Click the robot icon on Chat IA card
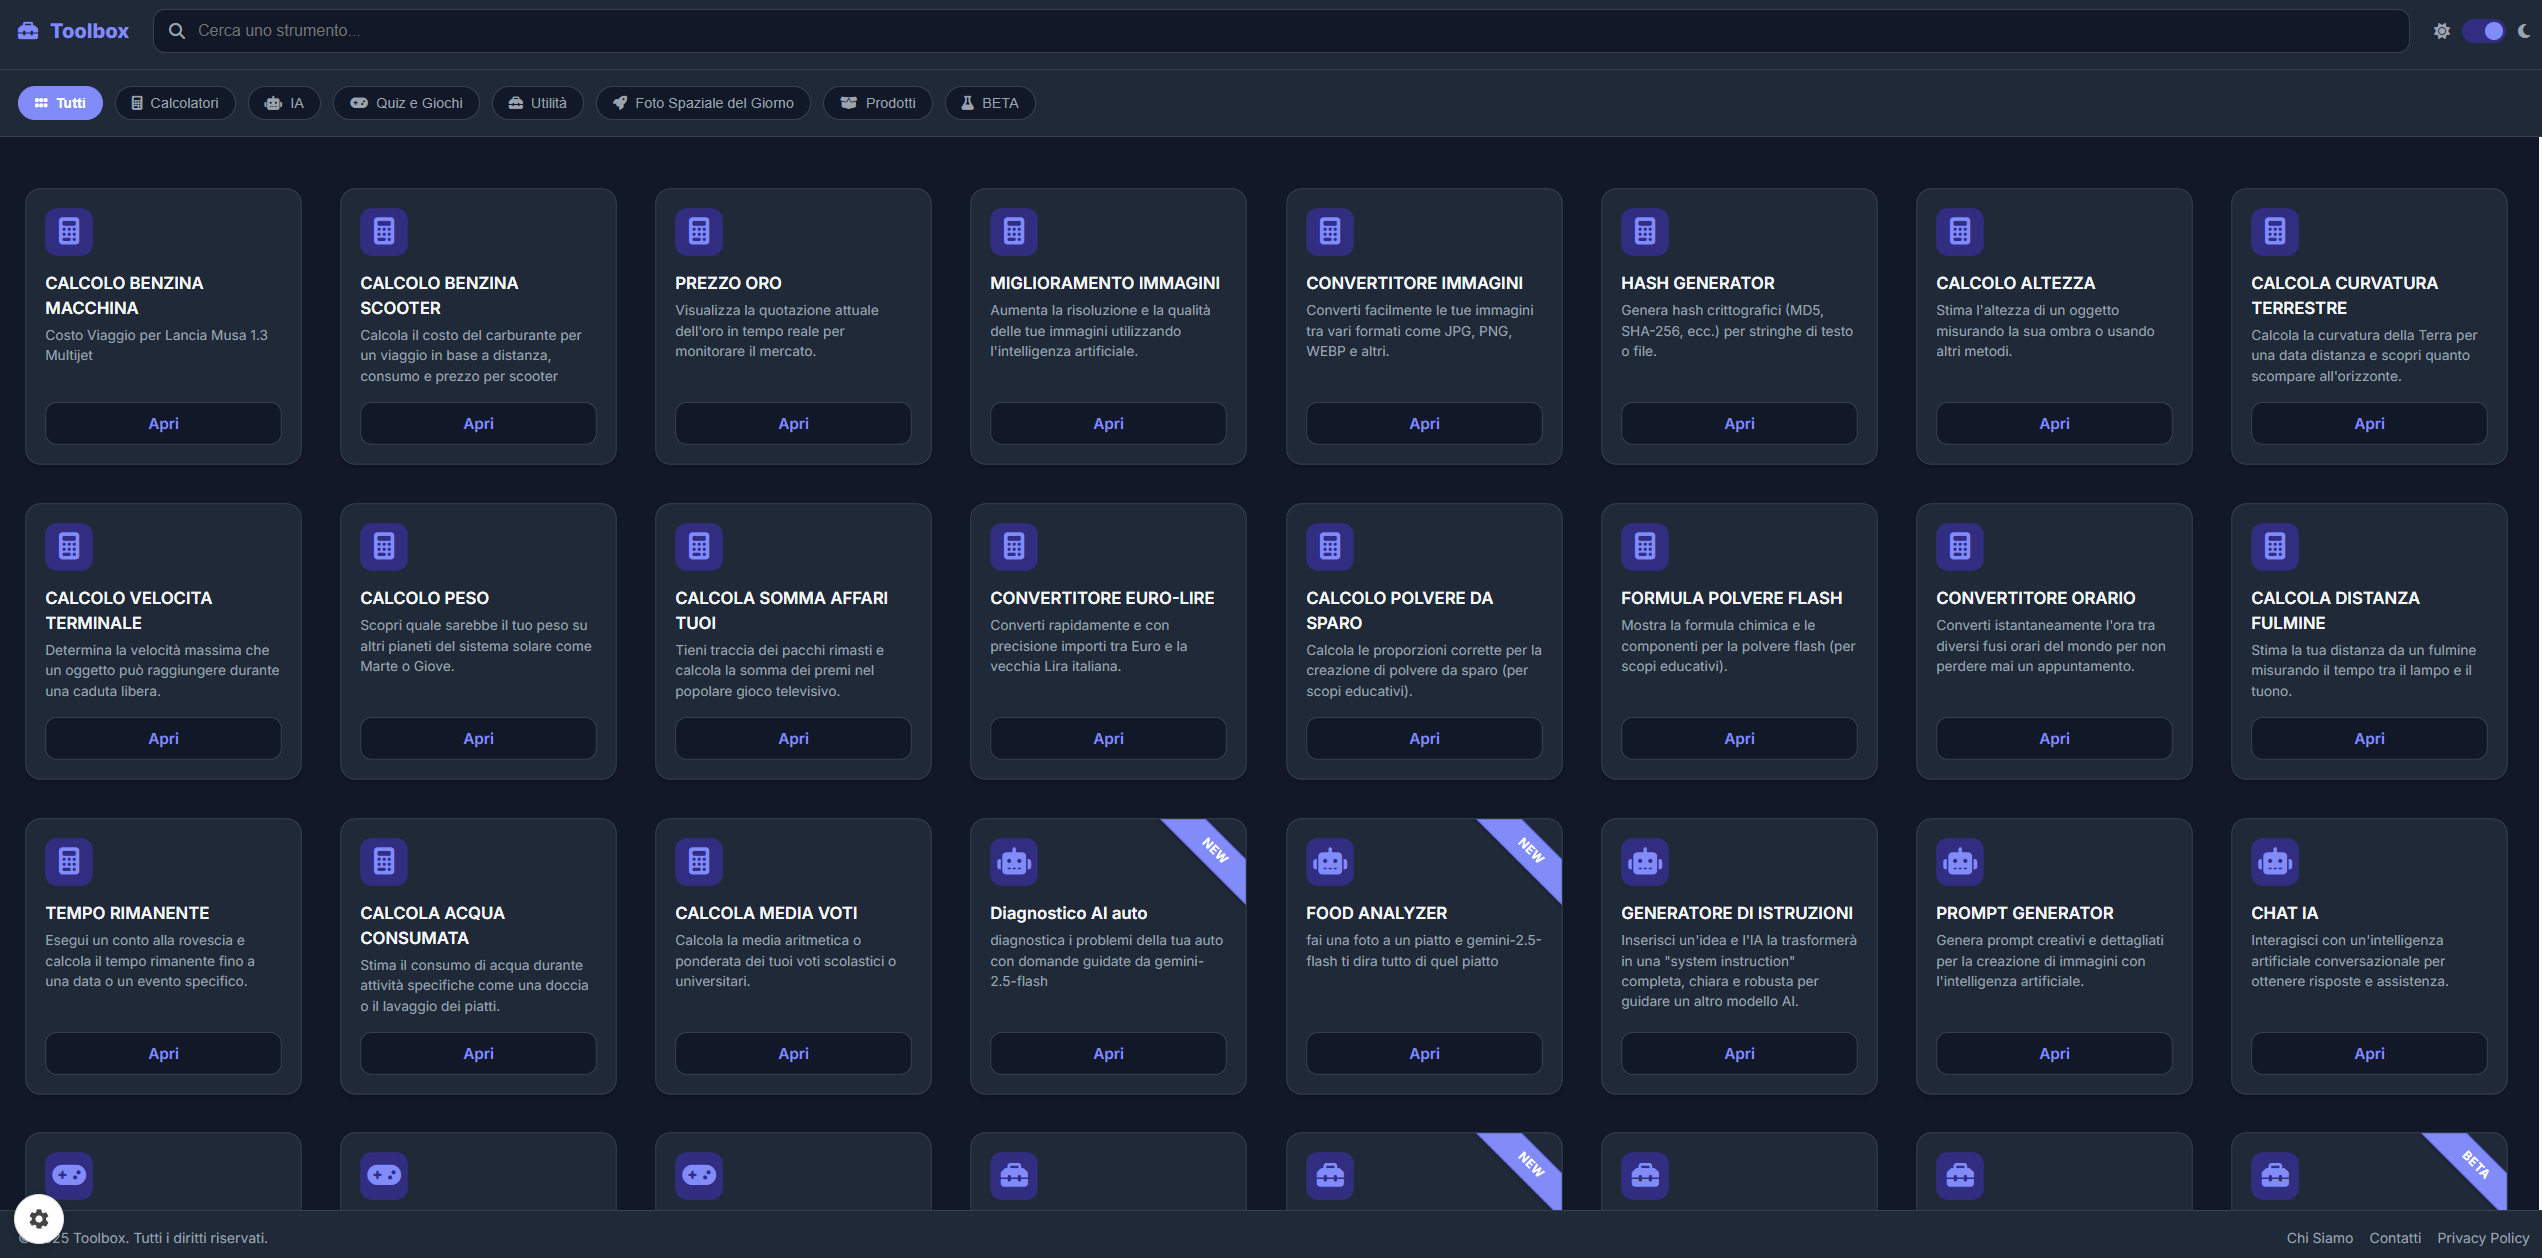 pyautogui.click(x=2275, y=861)
